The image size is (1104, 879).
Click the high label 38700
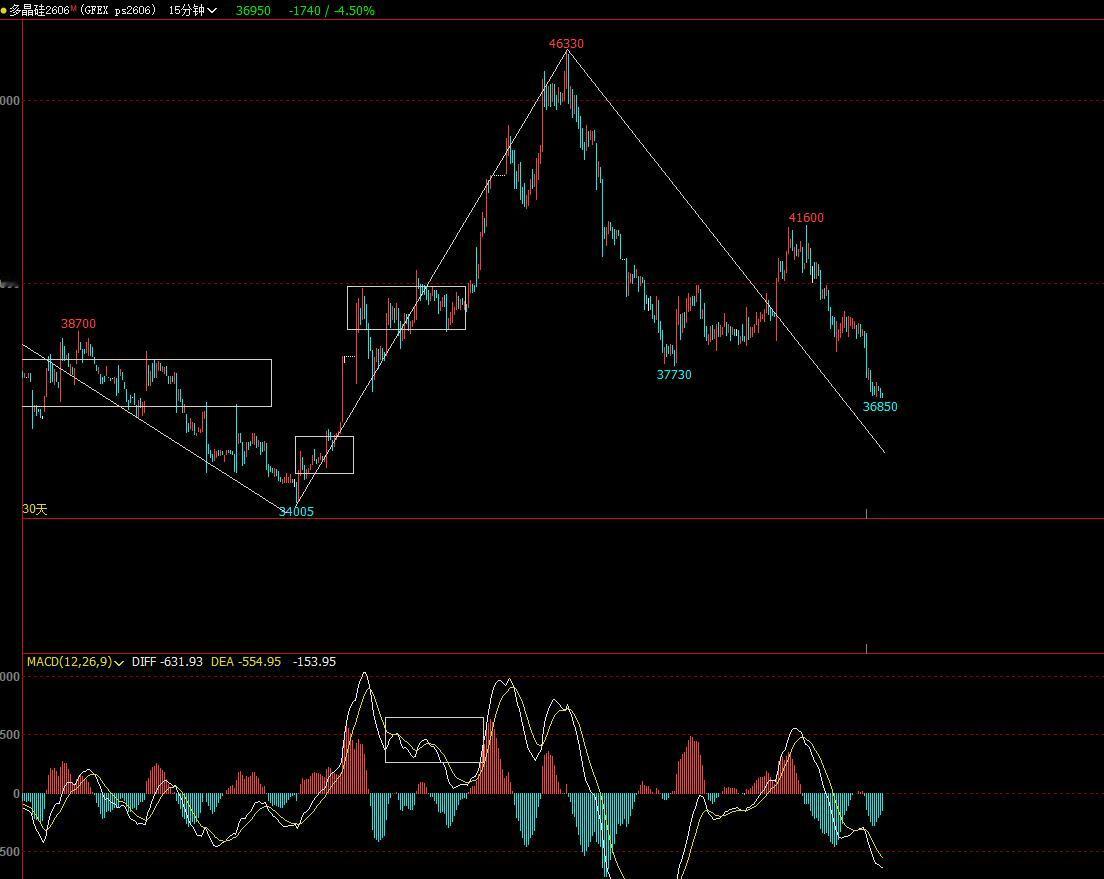pyautogui.click(x=78, y=324)
